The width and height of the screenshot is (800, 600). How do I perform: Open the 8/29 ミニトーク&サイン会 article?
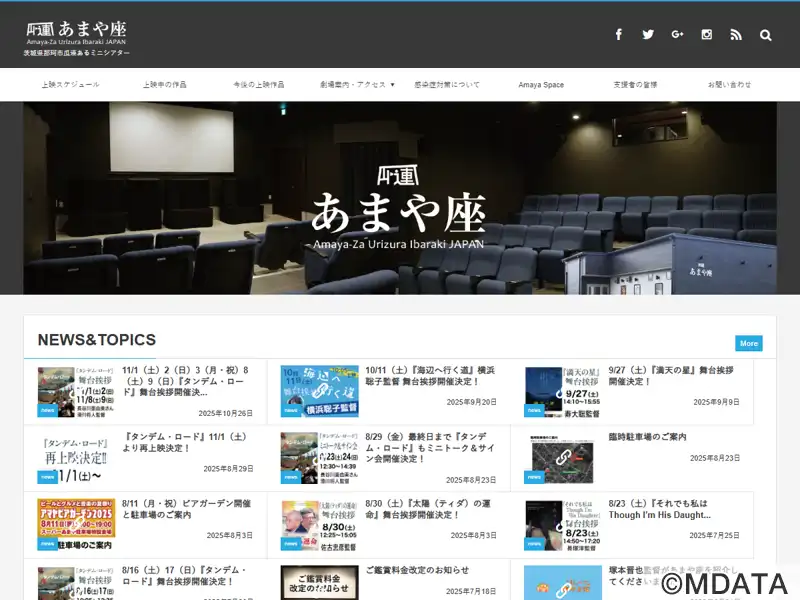pyautogui.click(x=430, y=447)
